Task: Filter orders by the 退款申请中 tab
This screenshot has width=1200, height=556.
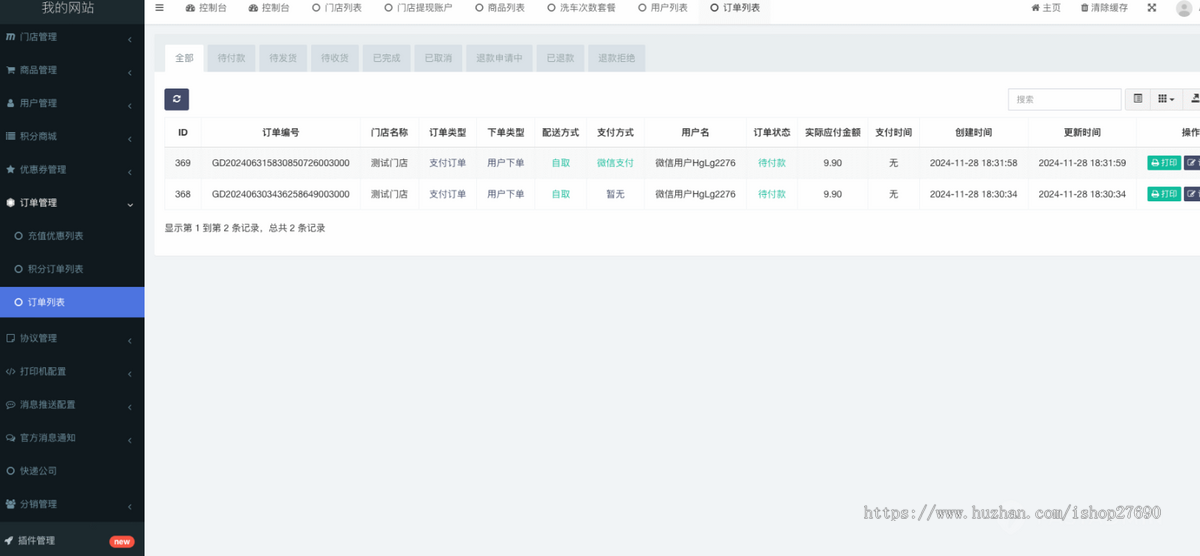Action: coord(499,58)
